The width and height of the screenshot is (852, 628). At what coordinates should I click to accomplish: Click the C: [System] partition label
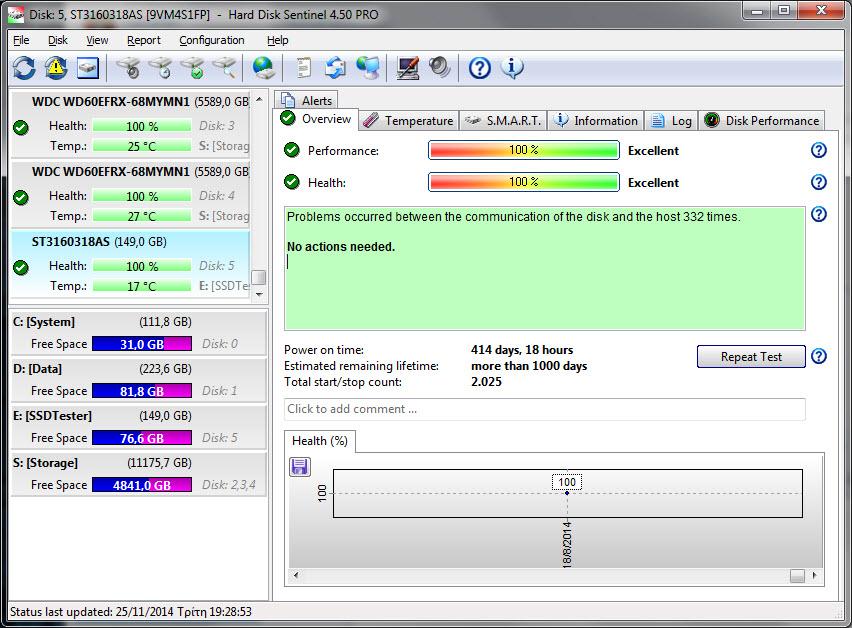tap(44, 322)
